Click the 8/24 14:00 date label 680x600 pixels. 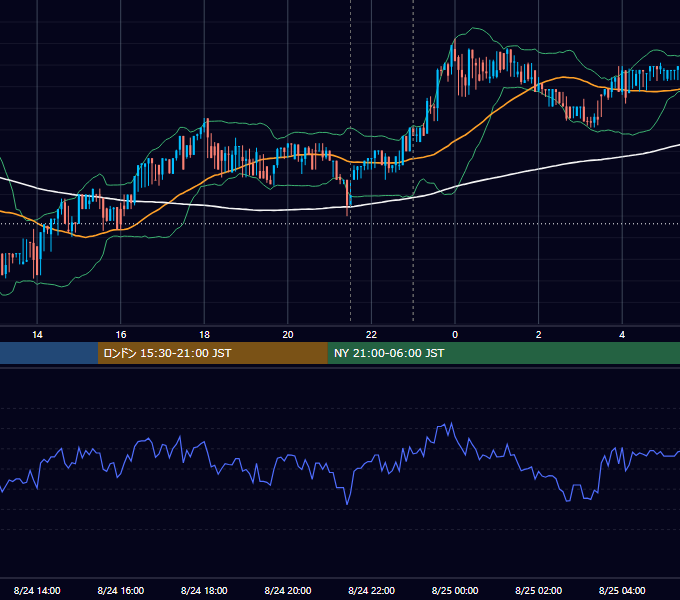point(37,590)
